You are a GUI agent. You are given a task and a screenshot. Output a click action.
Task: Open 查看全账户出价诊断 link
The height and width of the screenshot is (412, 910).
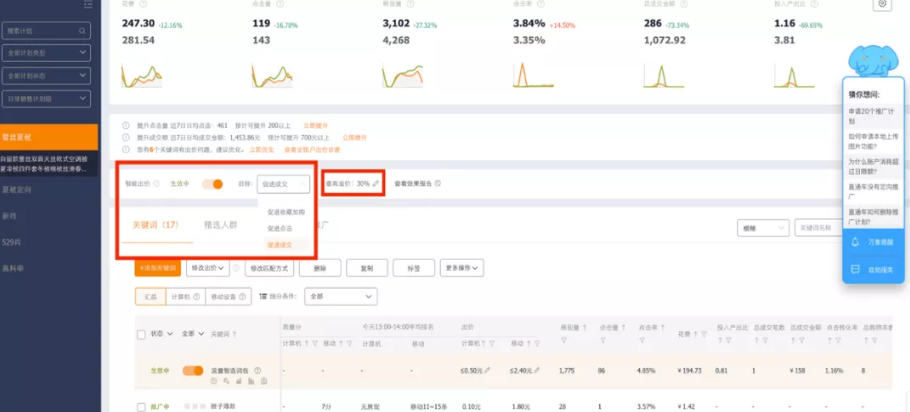310,150
